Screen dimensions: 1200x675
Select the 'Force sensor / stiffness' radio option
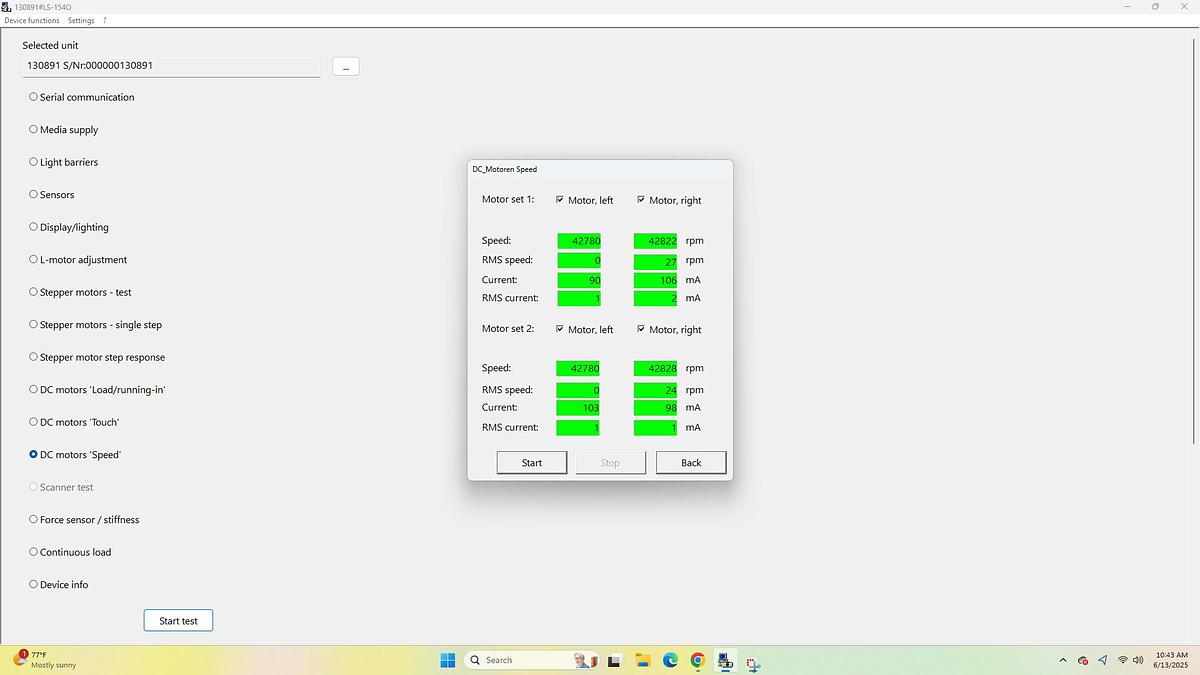34,520
